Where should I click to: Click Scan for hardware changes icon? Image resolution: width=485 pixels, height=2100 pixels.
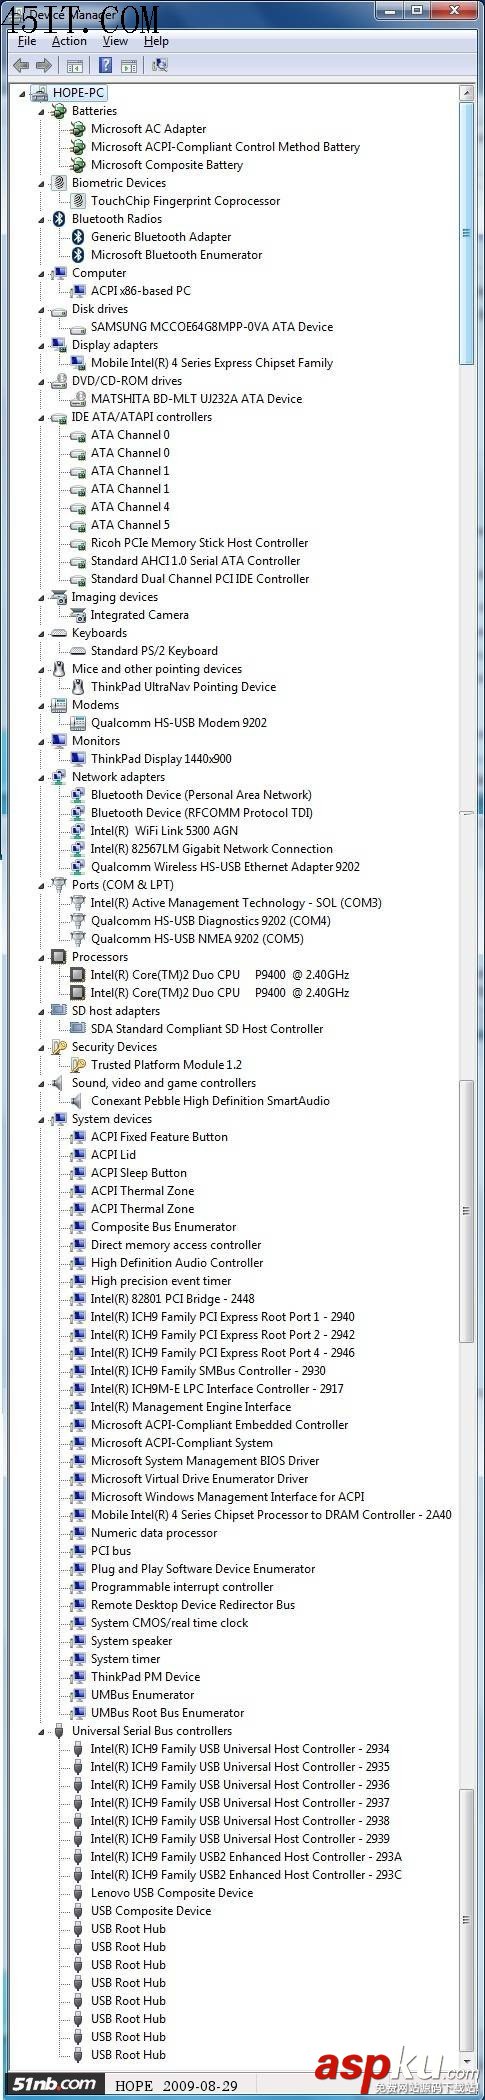[x=159, y=65]
